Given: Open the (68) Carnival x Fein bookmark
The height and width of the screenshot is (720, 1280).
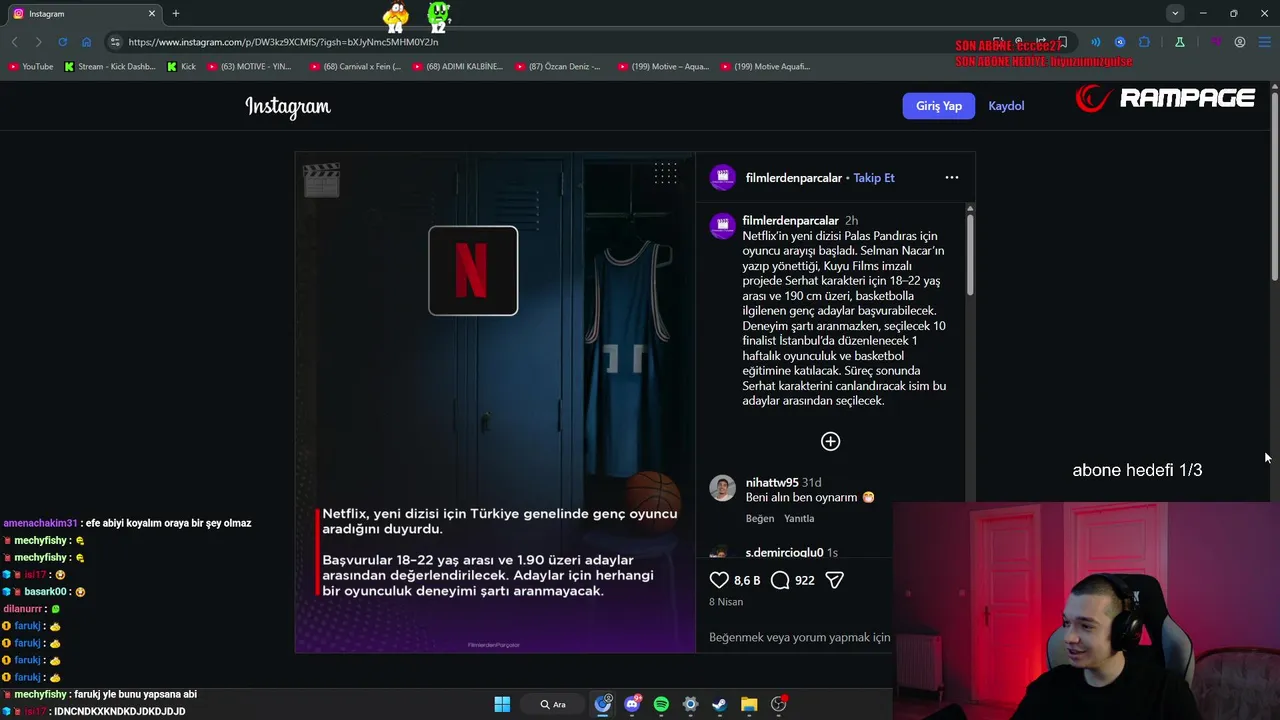Looking at the screenshot, I should tap(355, 67).
